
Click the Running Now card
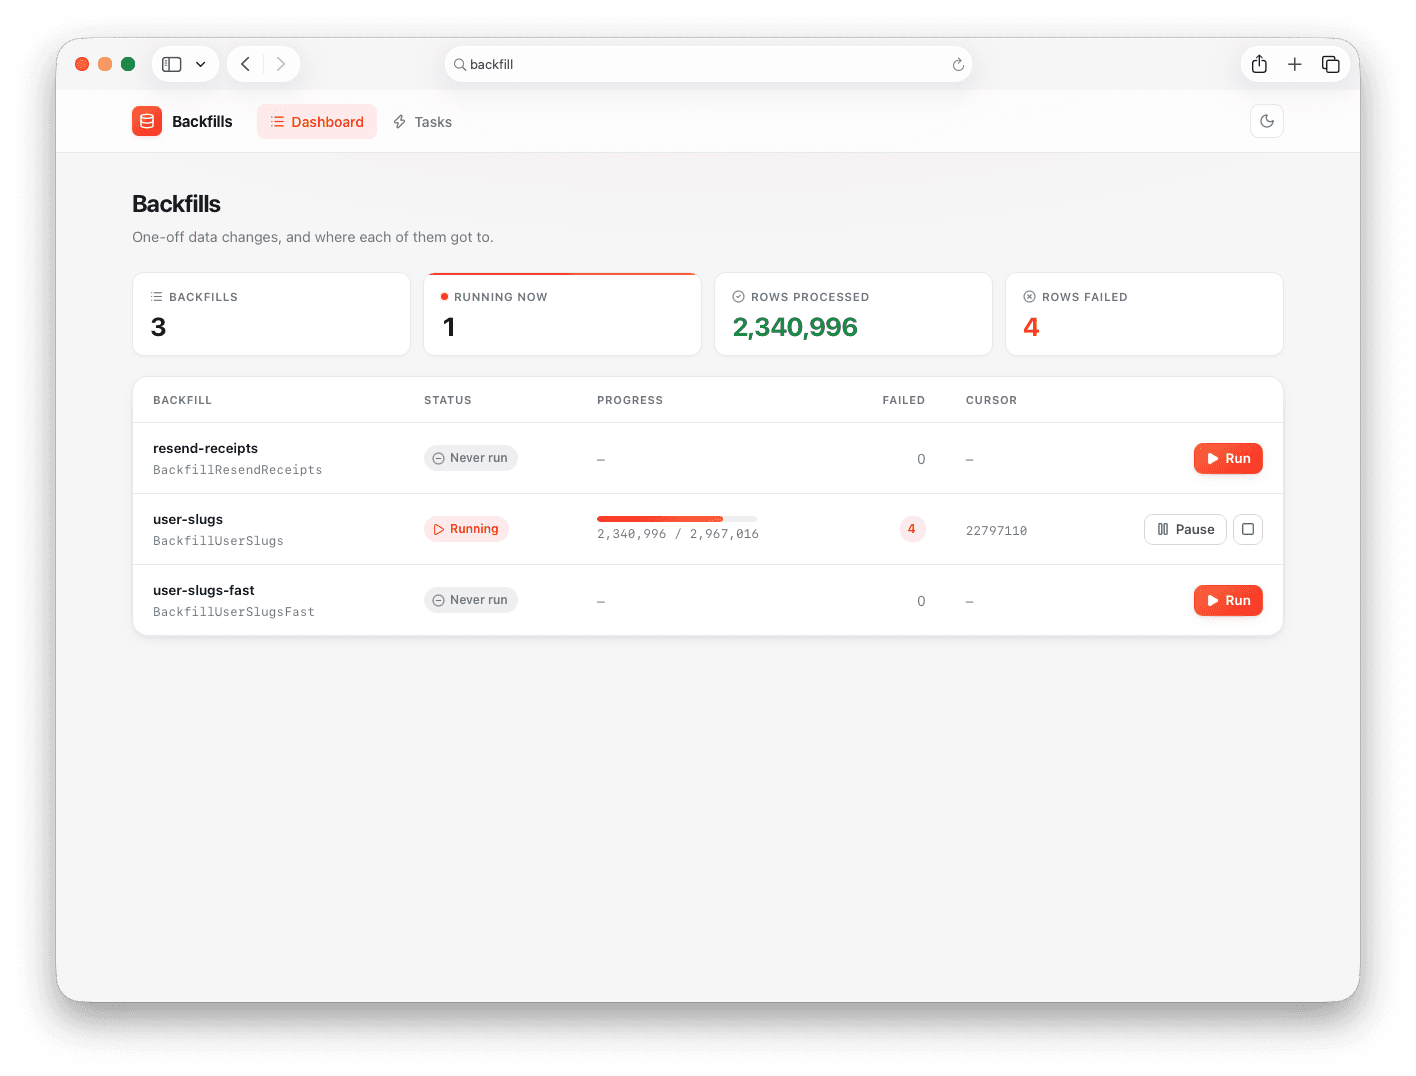pyautogui.click(x=562, y=314)
